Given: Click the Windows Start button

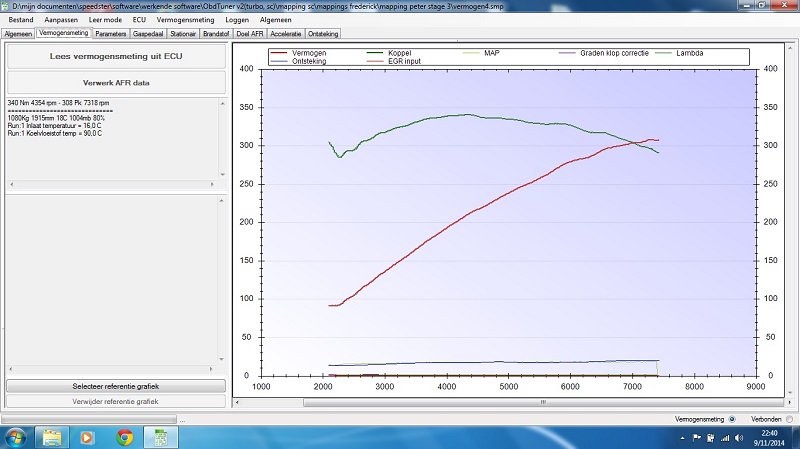Looking at the screenshot, I should pyautogui.click(x=16, y=437).
